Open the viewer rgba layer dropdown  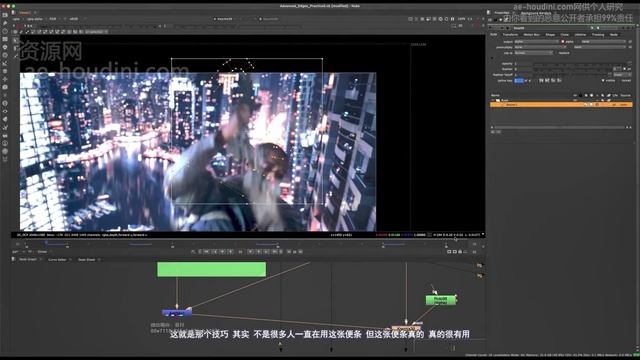pyautogui.click(x=18, y=19)
